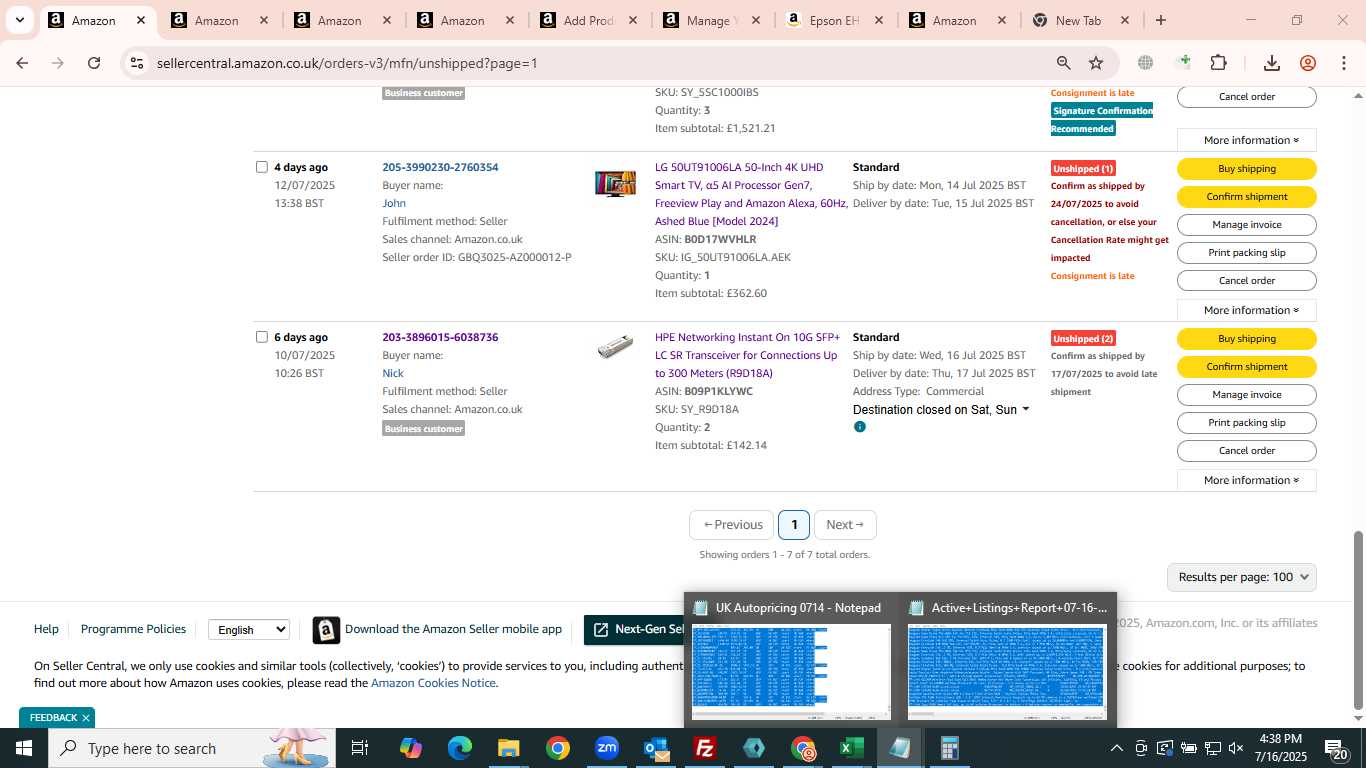This screenshot has width=1366, height=768.
Task: Select the Active+Listings+Report Notepad preview
Action: [1007, 660]
